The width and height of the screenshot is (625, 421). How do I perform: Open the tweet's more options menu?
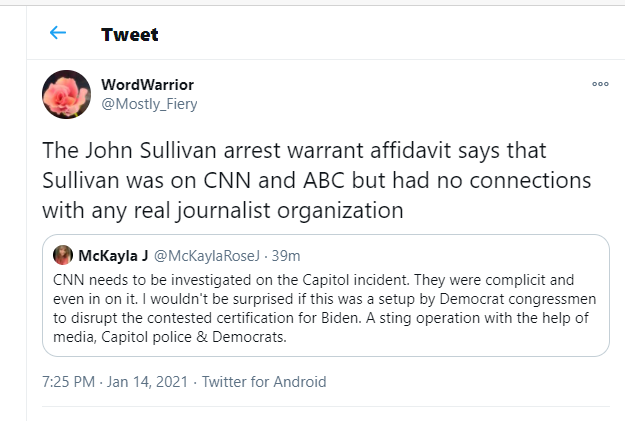click(600, 84)
